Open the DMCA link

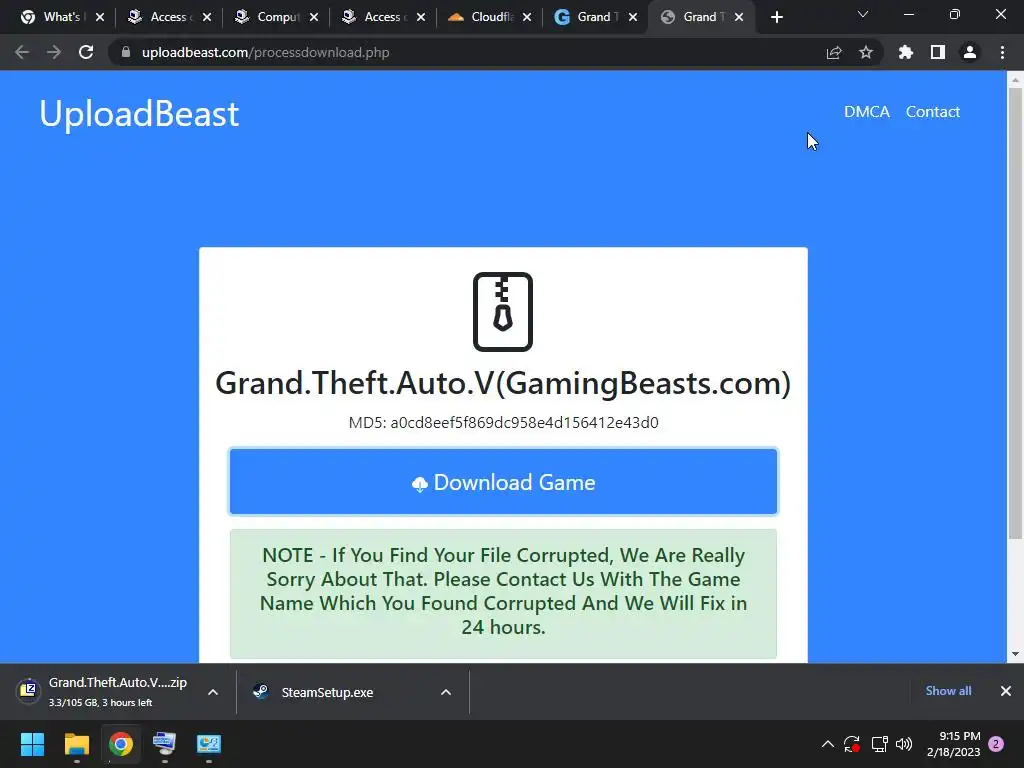(867, 112)
